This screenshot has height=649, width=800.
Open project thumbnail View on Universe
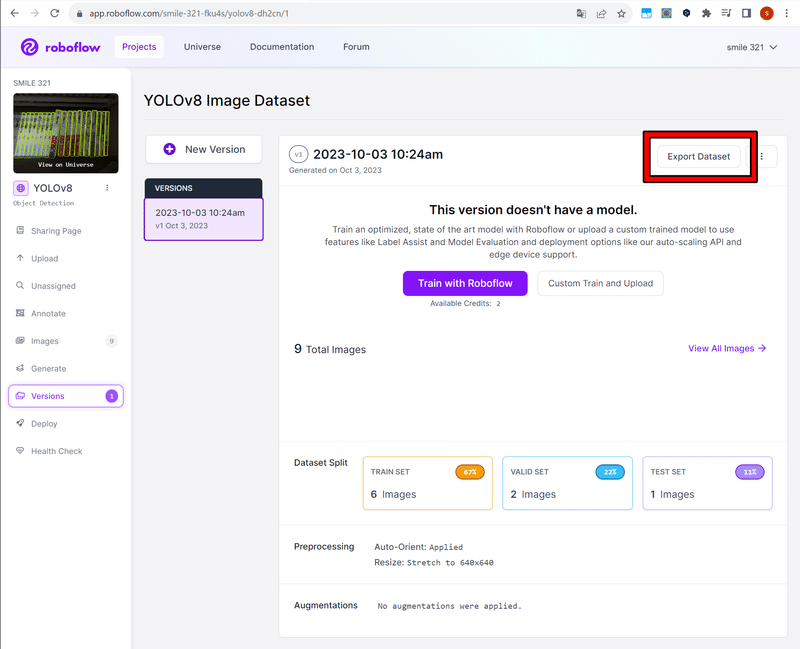66,133
